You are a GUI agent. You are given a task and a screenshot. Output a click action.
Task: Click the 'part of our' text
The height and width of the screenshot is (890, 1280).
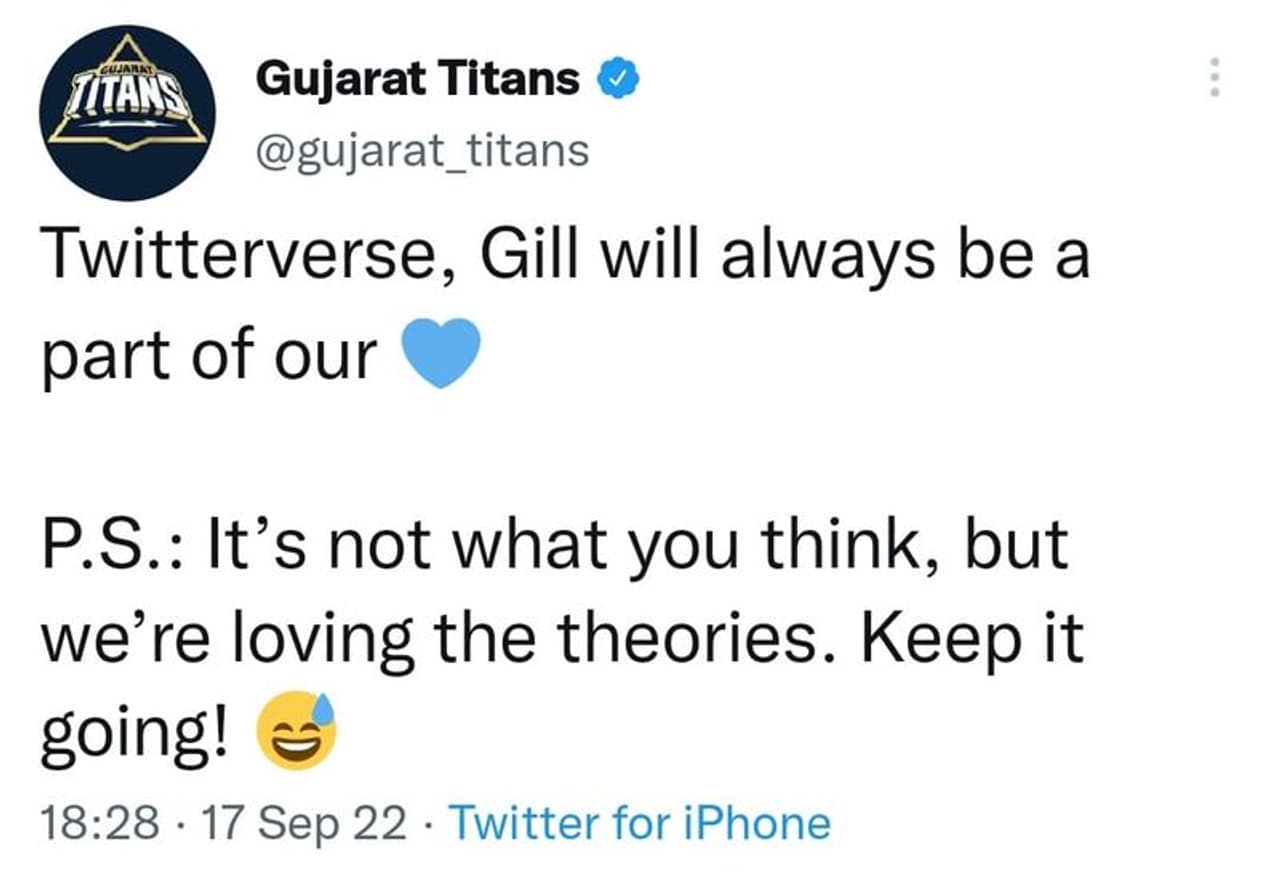pos(209,355)
